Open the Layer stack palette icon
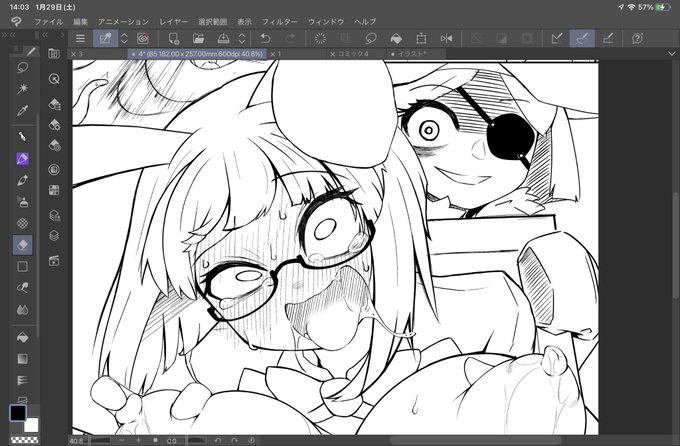 tap(54, 236)
